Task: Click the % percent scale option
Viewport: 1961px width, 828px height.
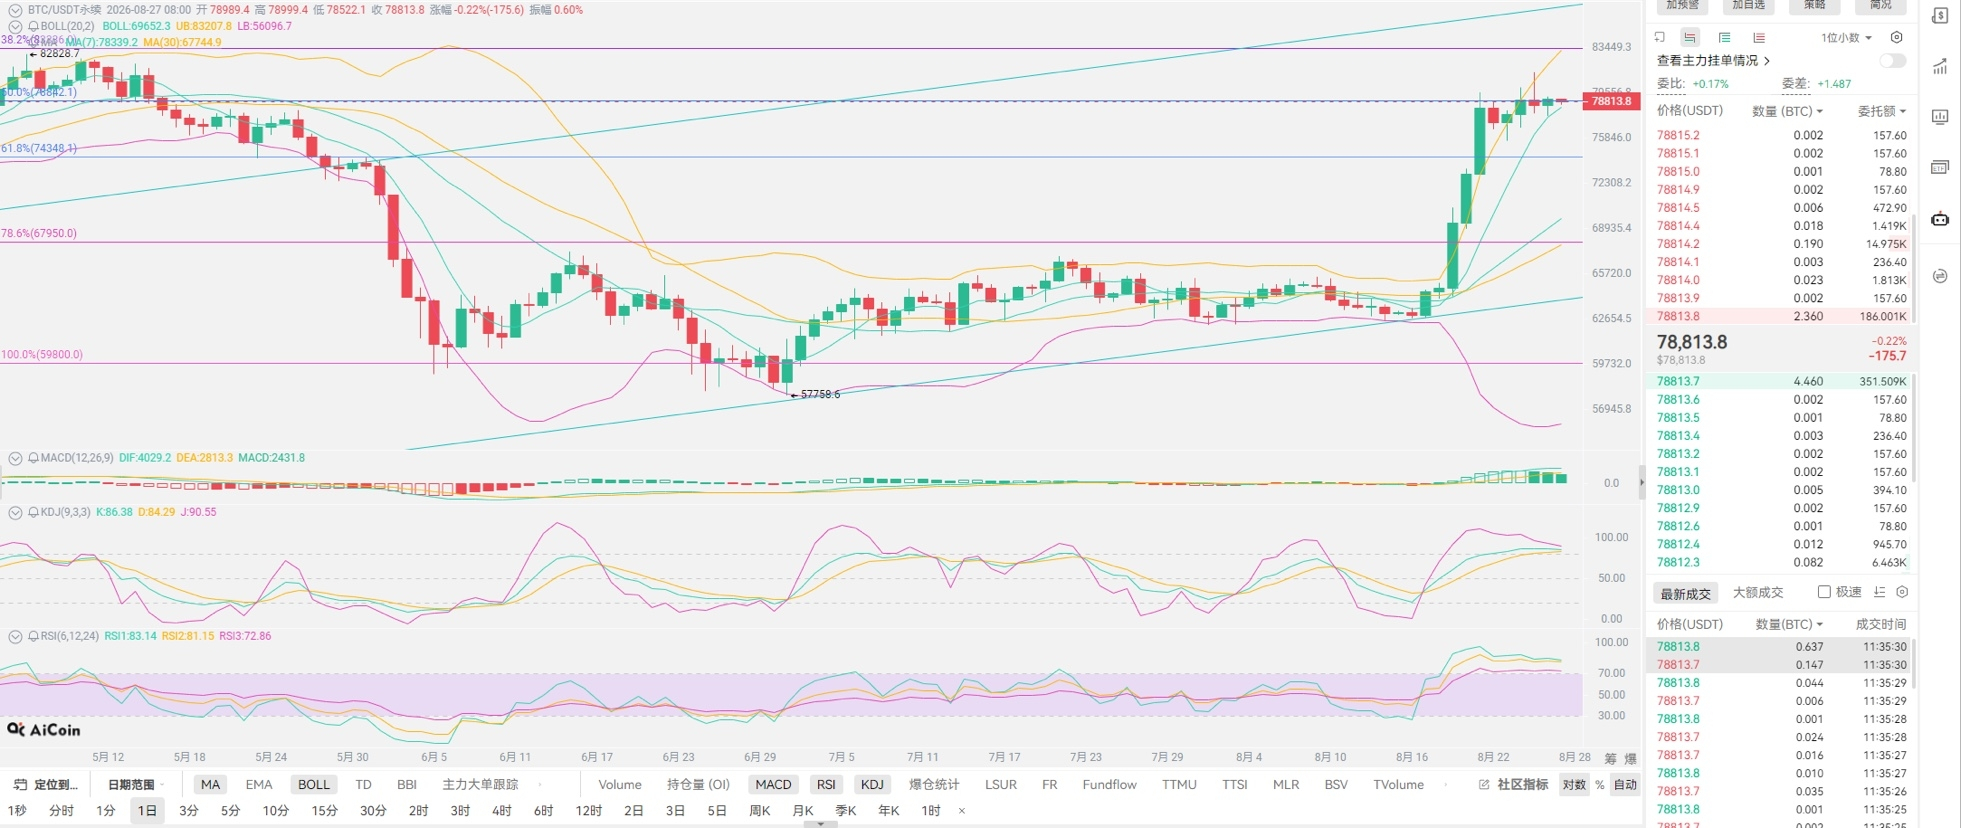Action: [1599, 785]
